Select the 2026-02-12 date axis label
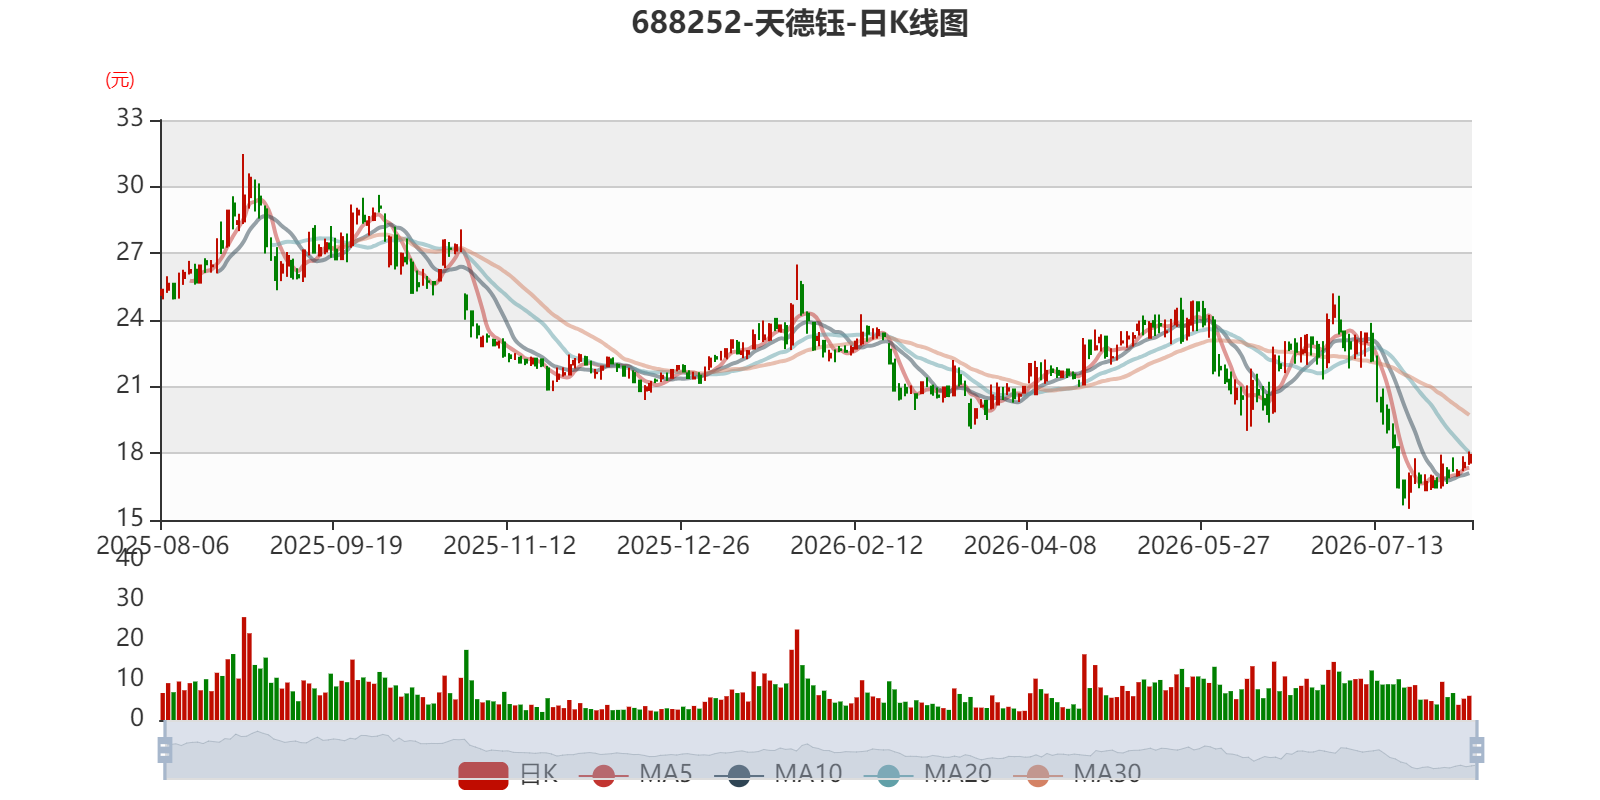This screenshot has height=800, width=1600. point(857,546)
